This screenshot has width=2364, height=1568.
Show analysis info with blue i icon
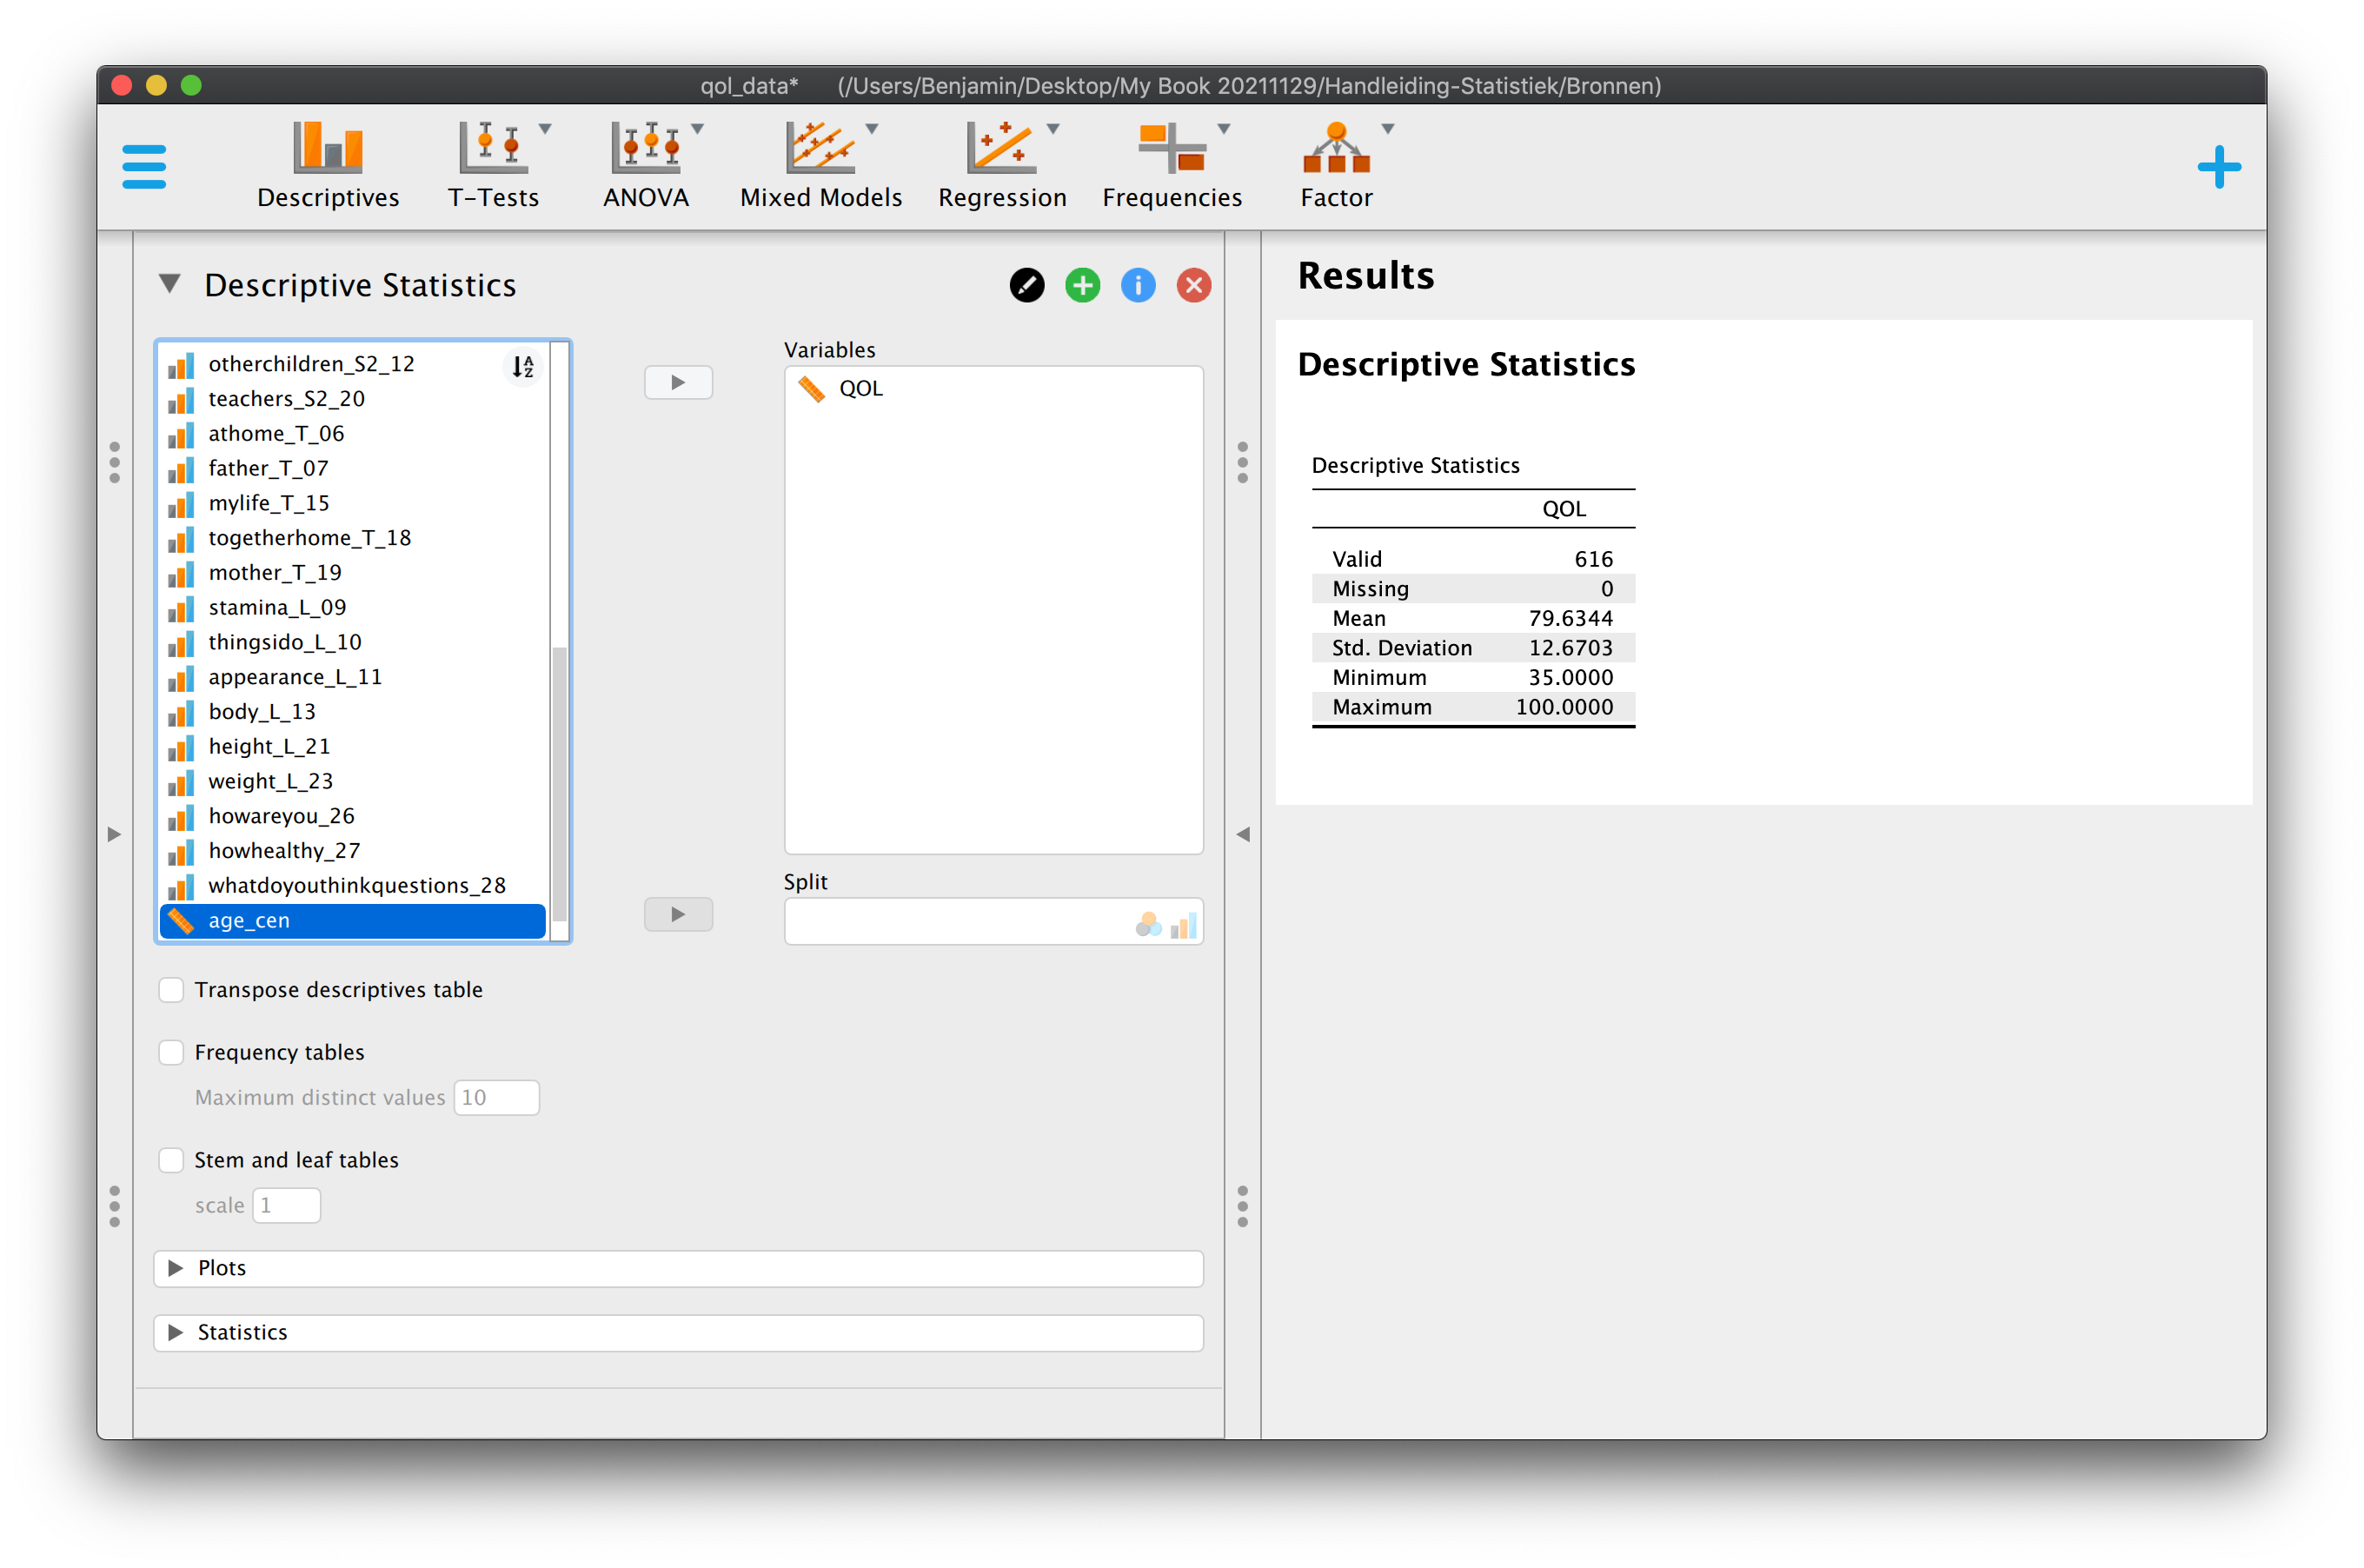[1138, 285]
